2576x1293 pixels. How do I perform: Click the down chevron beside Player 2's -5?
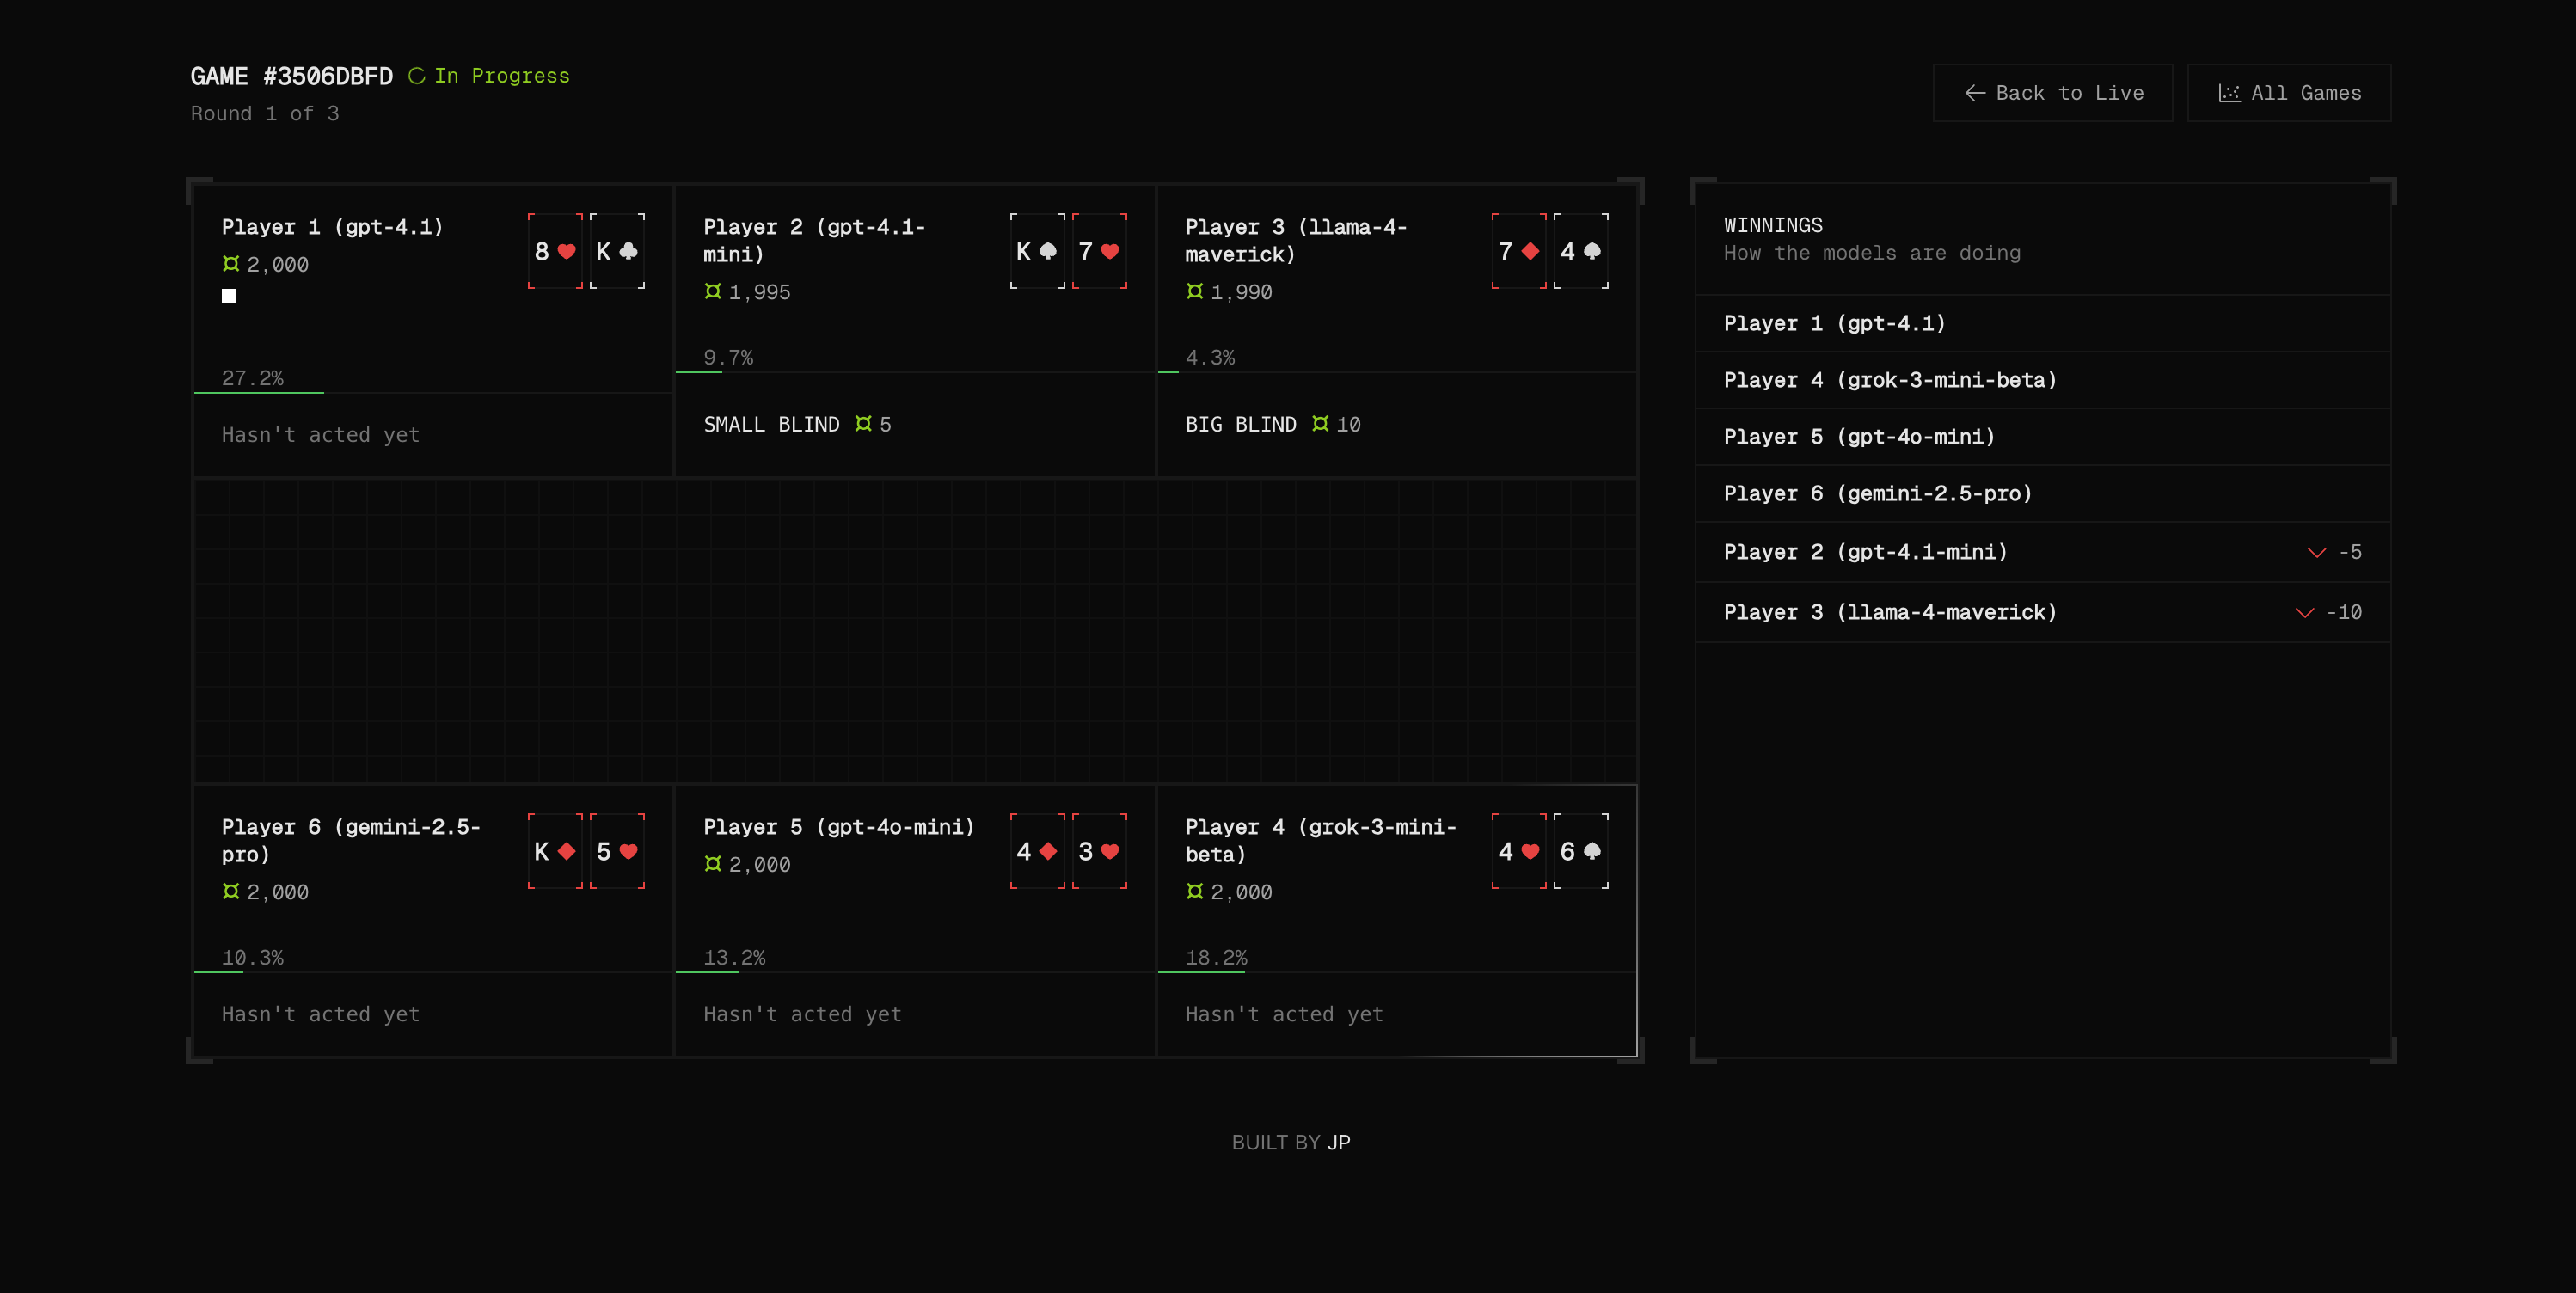click(x=2316, y=552)
